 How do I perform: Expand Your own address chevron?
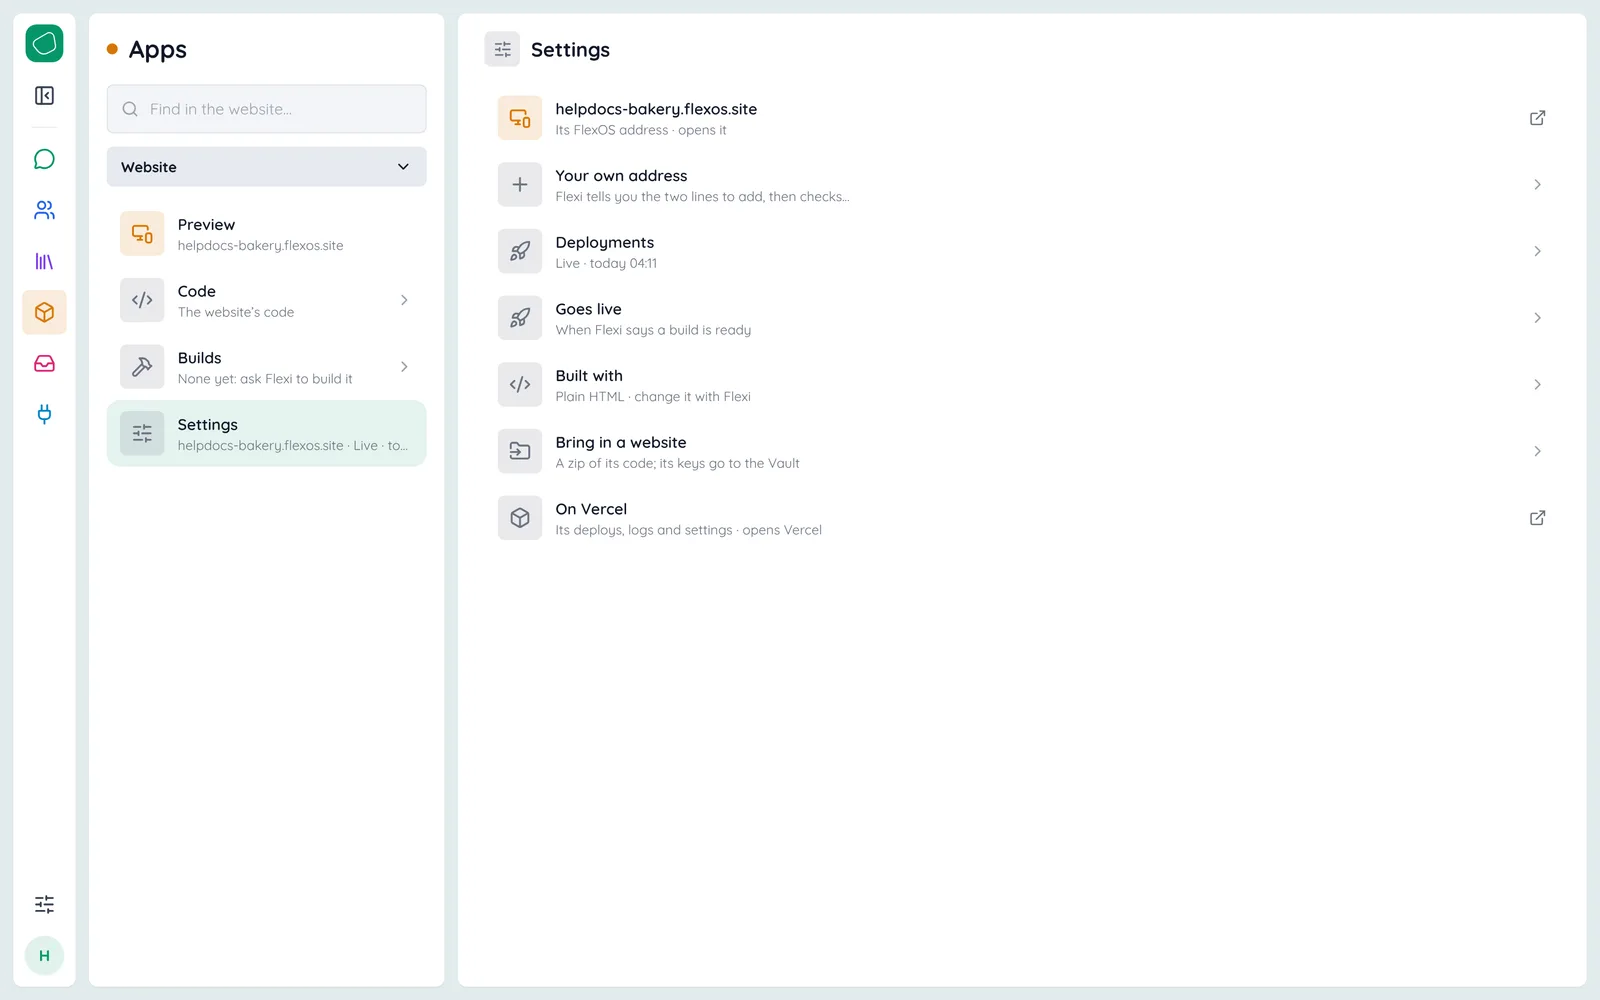pos(1537,185)
